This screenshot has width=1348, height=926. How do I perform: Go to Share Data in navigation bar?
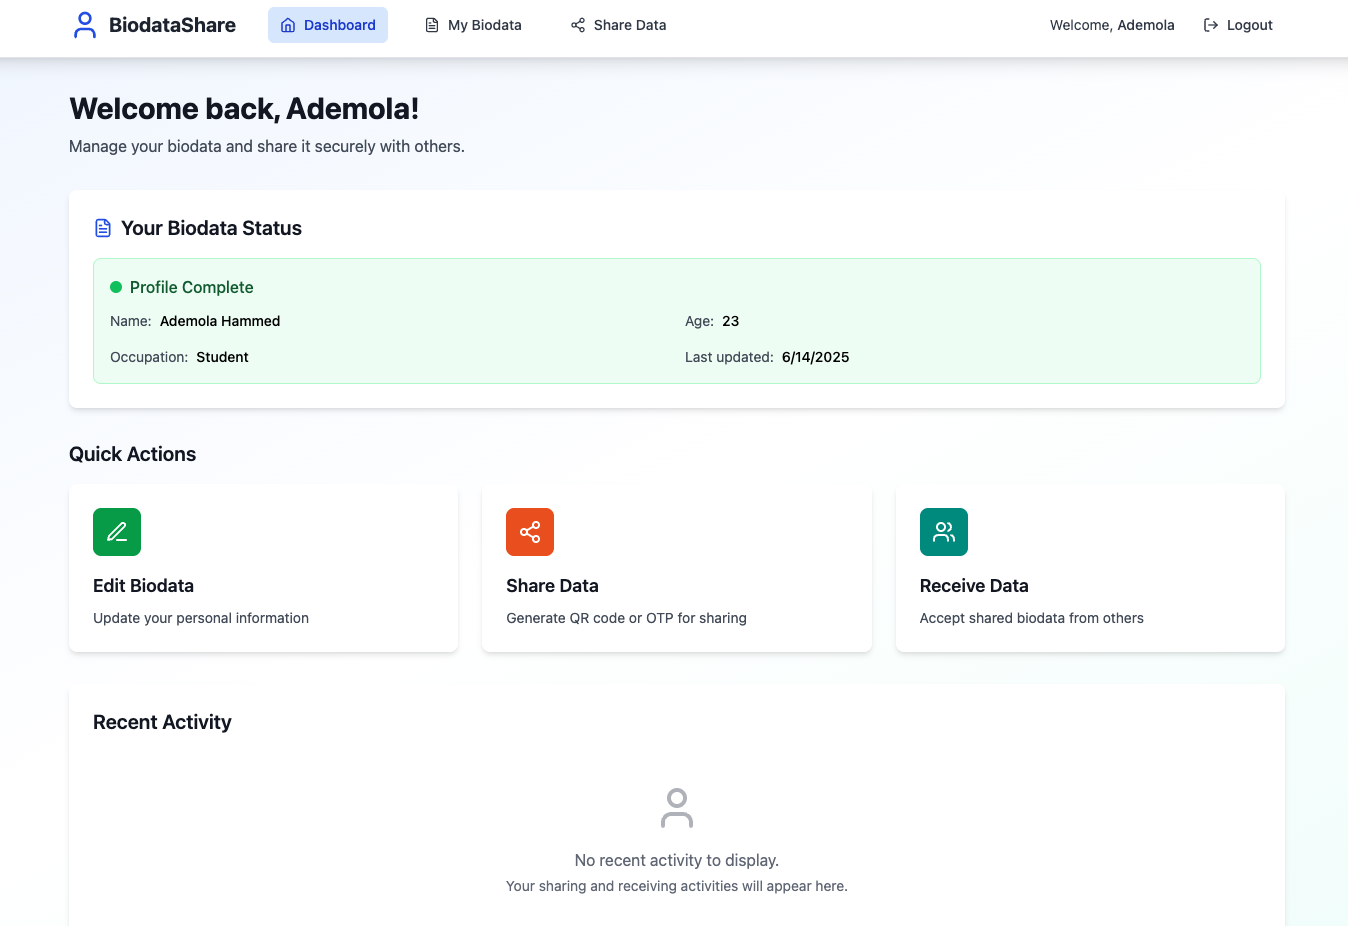pos(618,25)
